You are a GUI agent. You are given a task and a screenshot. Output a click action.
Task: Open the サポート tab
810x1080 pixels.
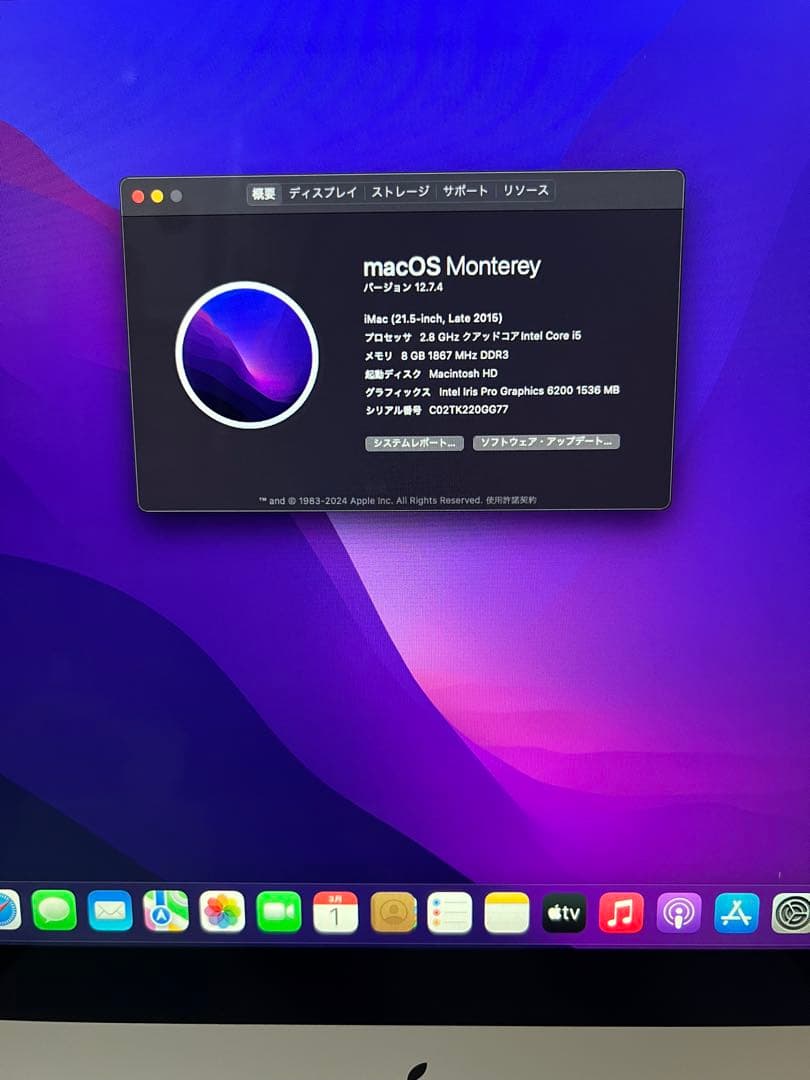[465, 191]
